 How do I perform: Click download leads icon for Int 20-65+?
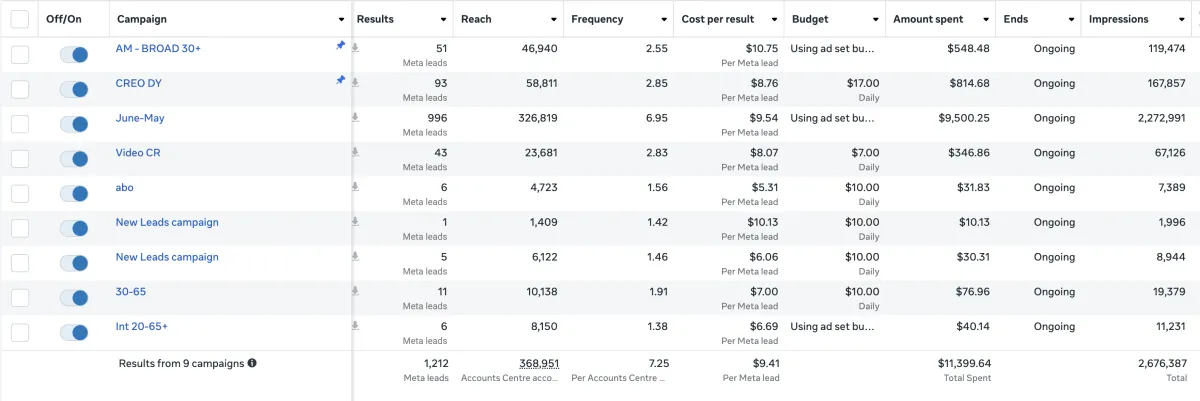click(x=355, y=327)
